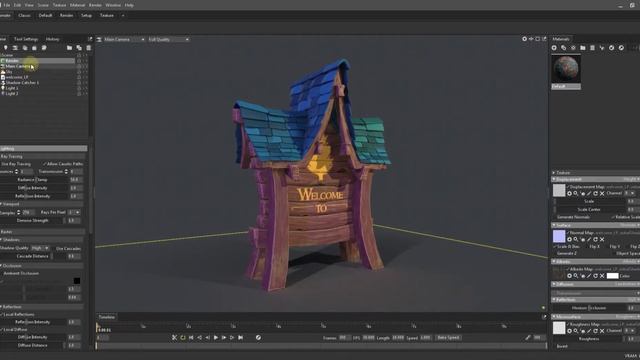Open the Material menu

[x=77, y=5]
